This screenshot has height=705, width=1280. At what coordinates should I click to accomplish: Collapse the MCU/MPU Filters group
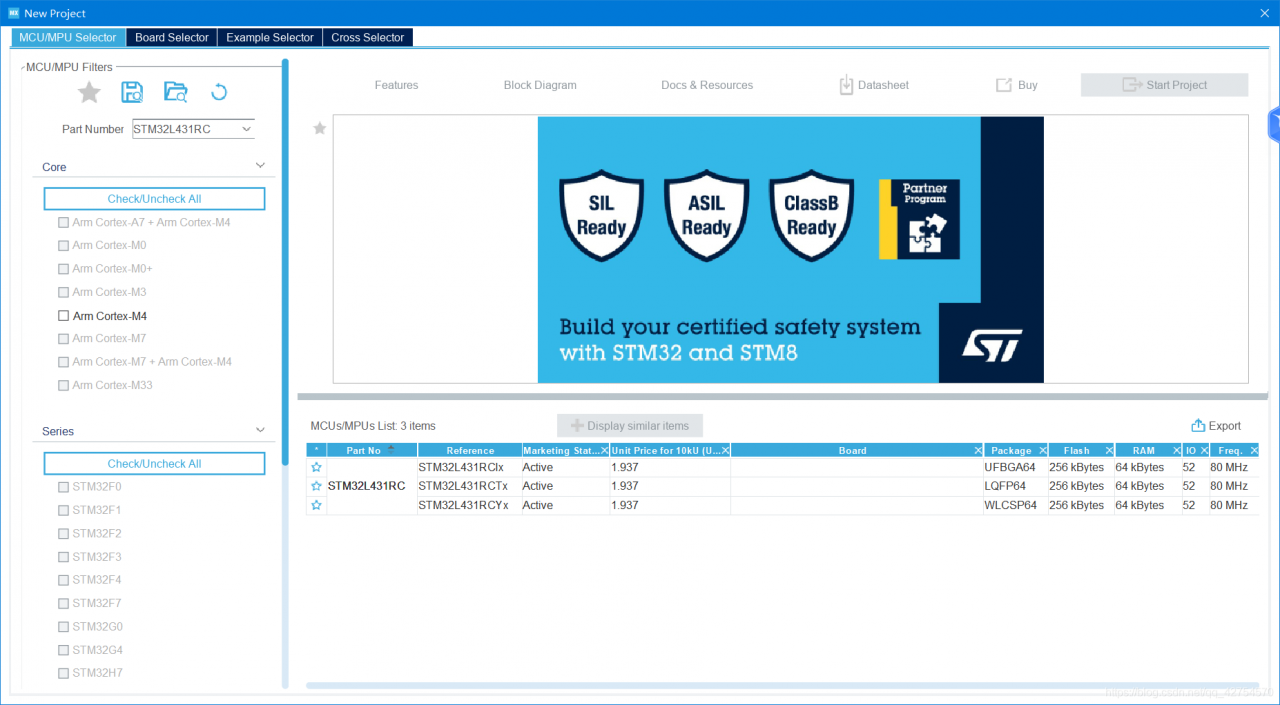(22, 67)
